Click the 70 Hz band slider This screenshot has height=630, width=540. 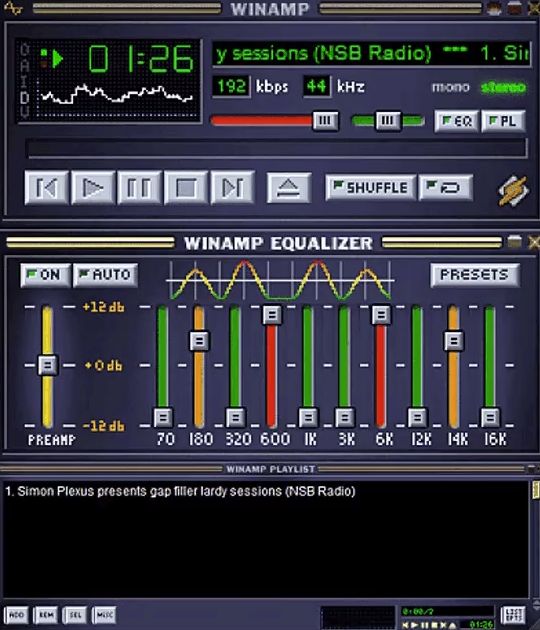pyautogui.click(x=163, y=367)
